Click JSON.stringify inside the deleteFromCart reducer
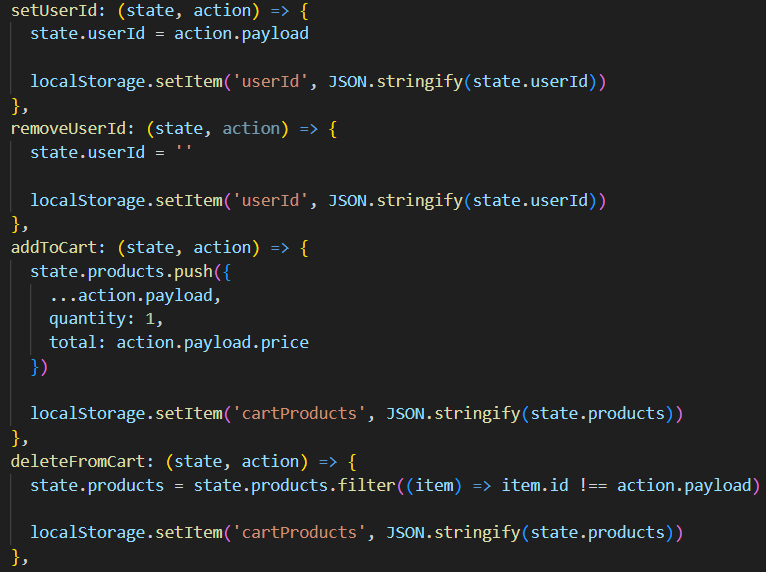The width and height of the screenshot is (766, 572). [453, 532]
